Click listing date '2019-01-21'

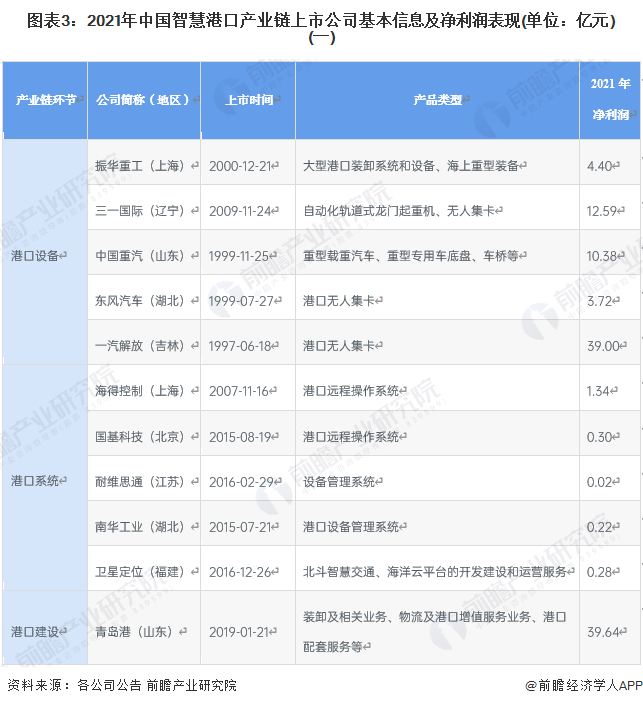[x=240, y=632]
